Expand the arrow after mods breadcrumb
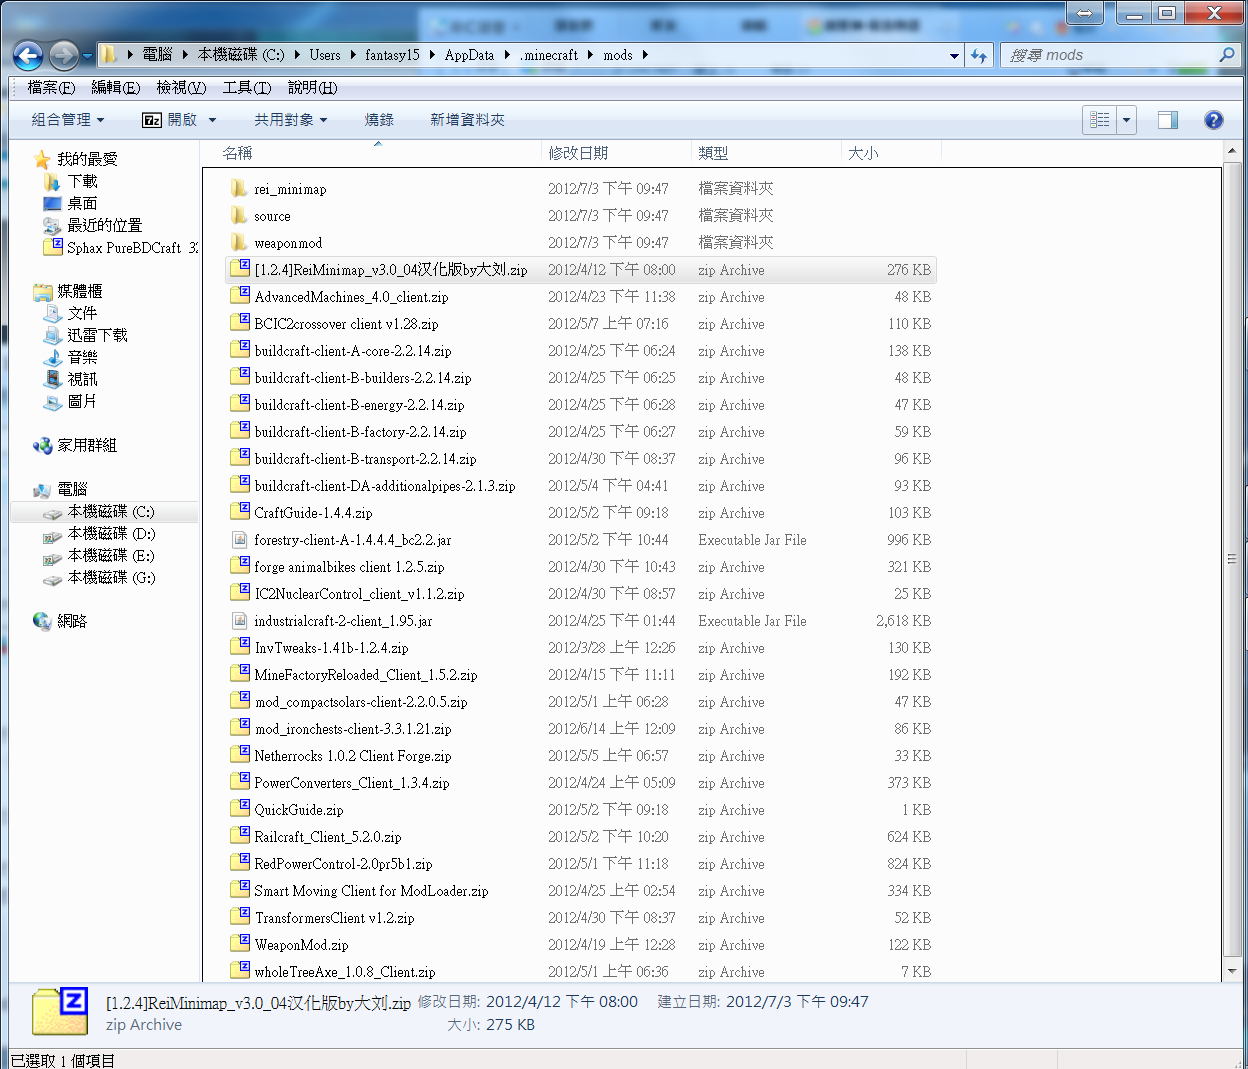 click(645, 55)
